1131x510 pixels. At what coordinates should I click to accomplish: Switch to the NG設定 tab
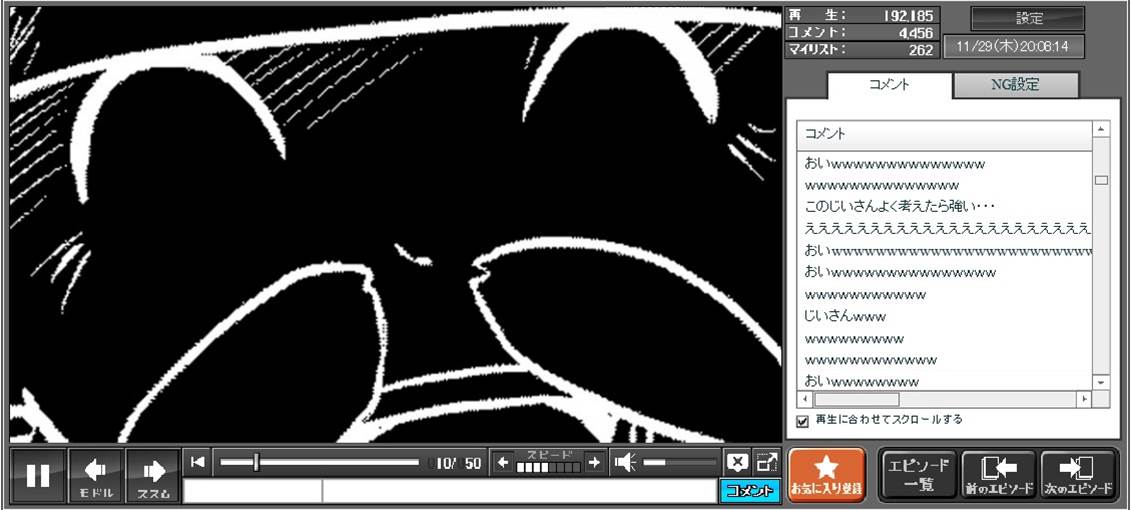(x=1014, y=85)
